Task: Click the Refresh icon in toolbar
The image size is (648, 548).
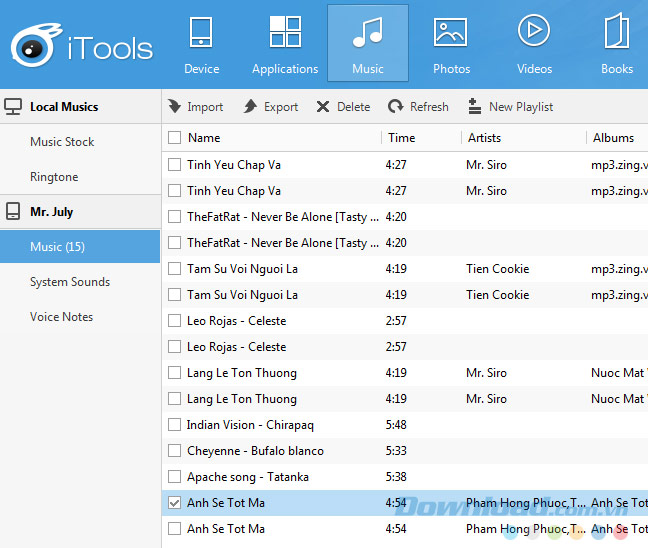Action: [396, 107]
